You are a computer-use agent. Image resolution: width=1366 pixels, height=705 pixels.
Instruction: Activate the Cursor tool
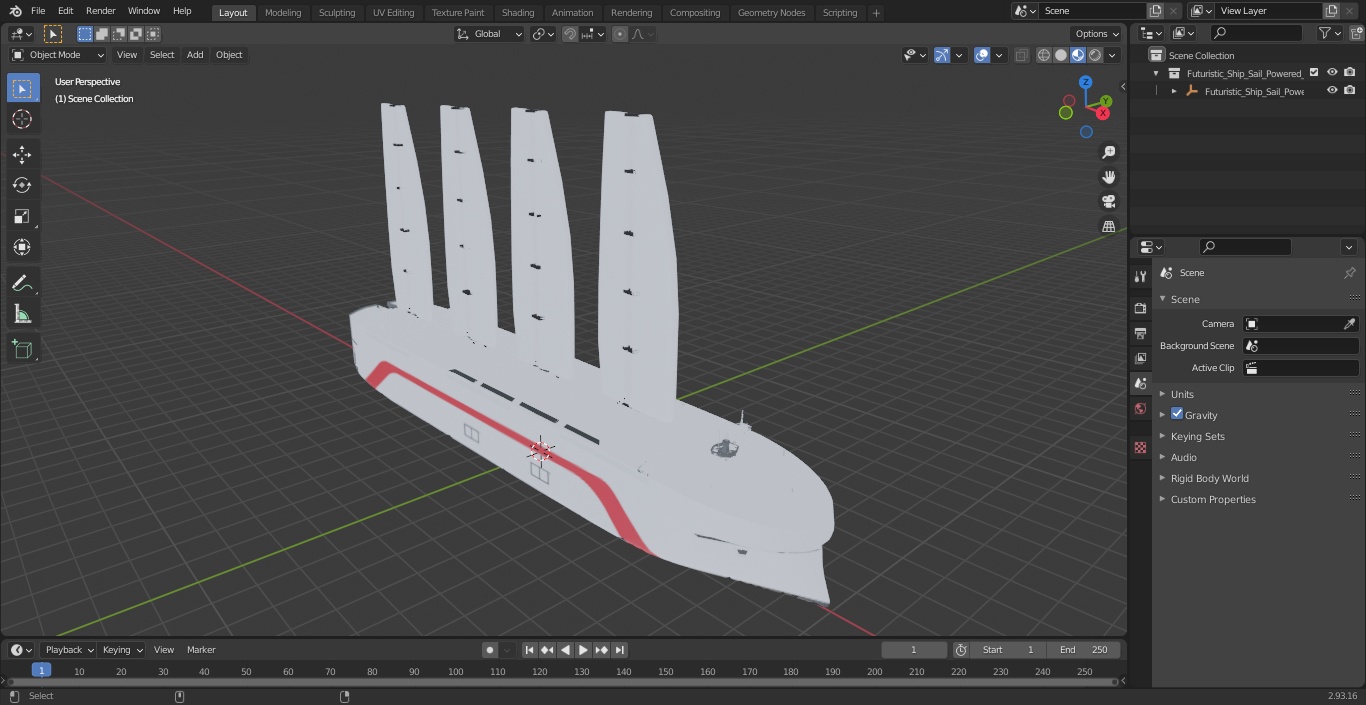pyautogui.click(x=22, y=120)
